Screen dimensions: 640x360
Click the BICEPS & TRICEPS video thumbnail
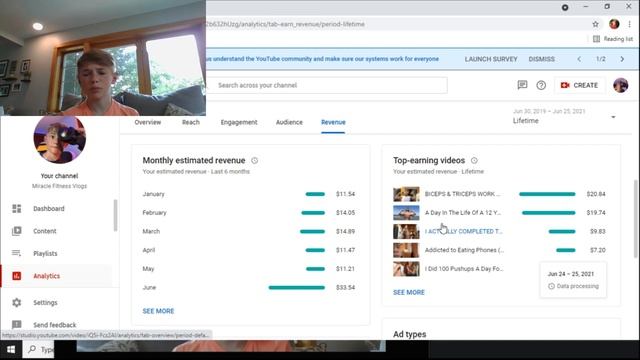(406, 194)
